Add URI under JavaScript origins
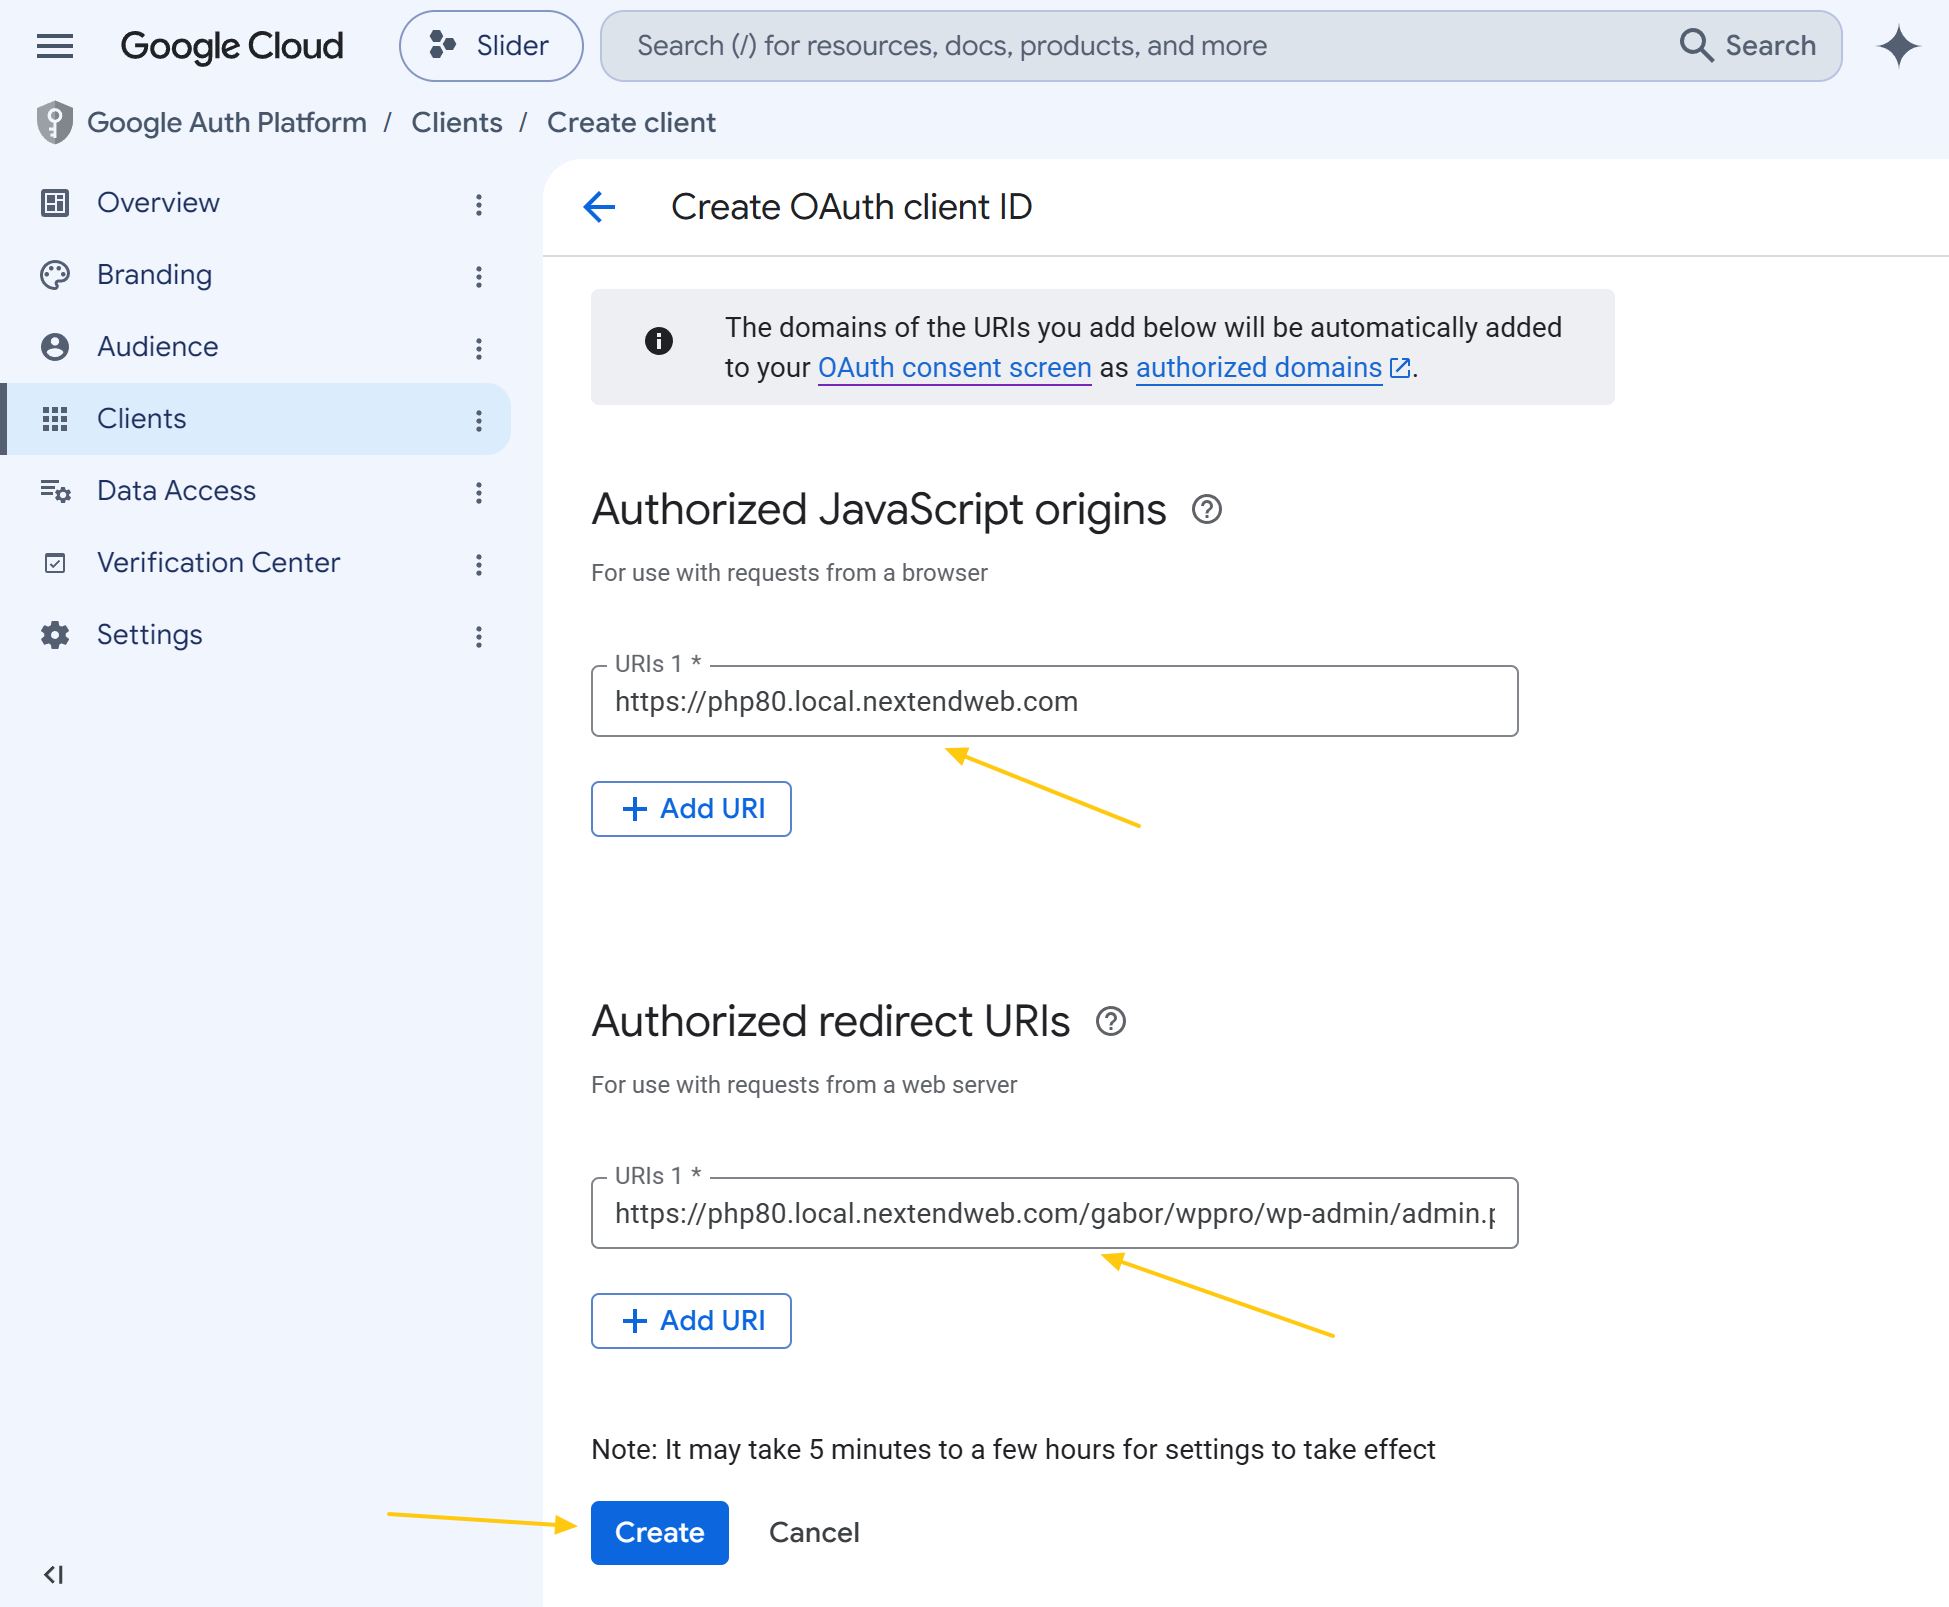1949x1607 pixels. coord(691,809)
